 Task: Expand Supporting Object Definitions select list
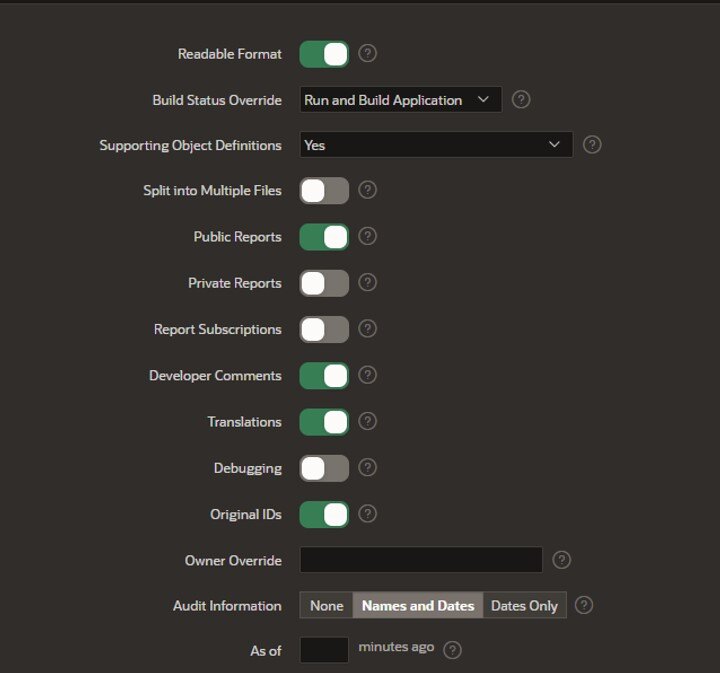[x=436, y=145]
